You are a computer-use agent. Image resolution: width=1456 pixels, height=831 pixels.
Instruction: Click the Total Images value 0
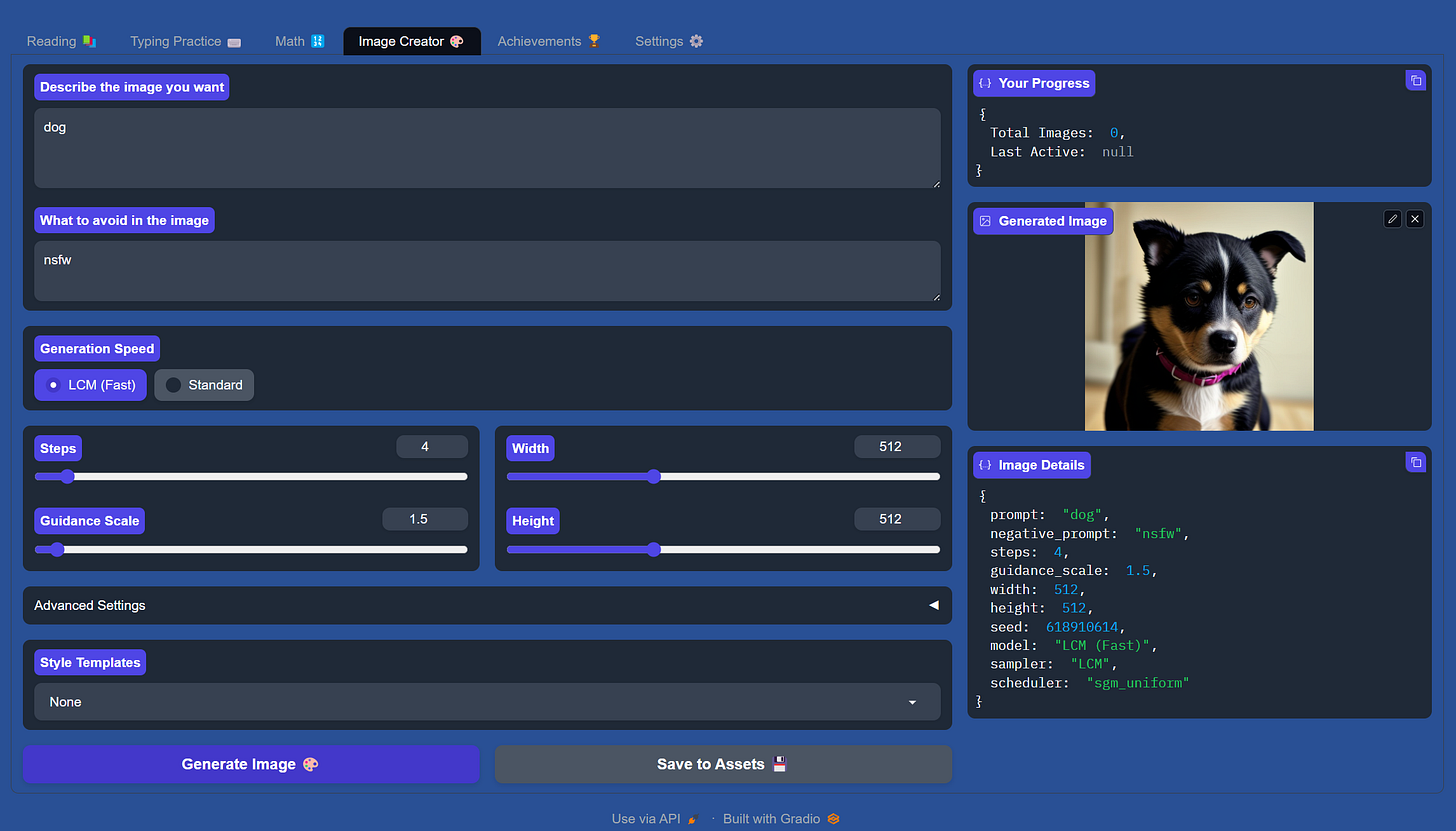point(1113,133)
